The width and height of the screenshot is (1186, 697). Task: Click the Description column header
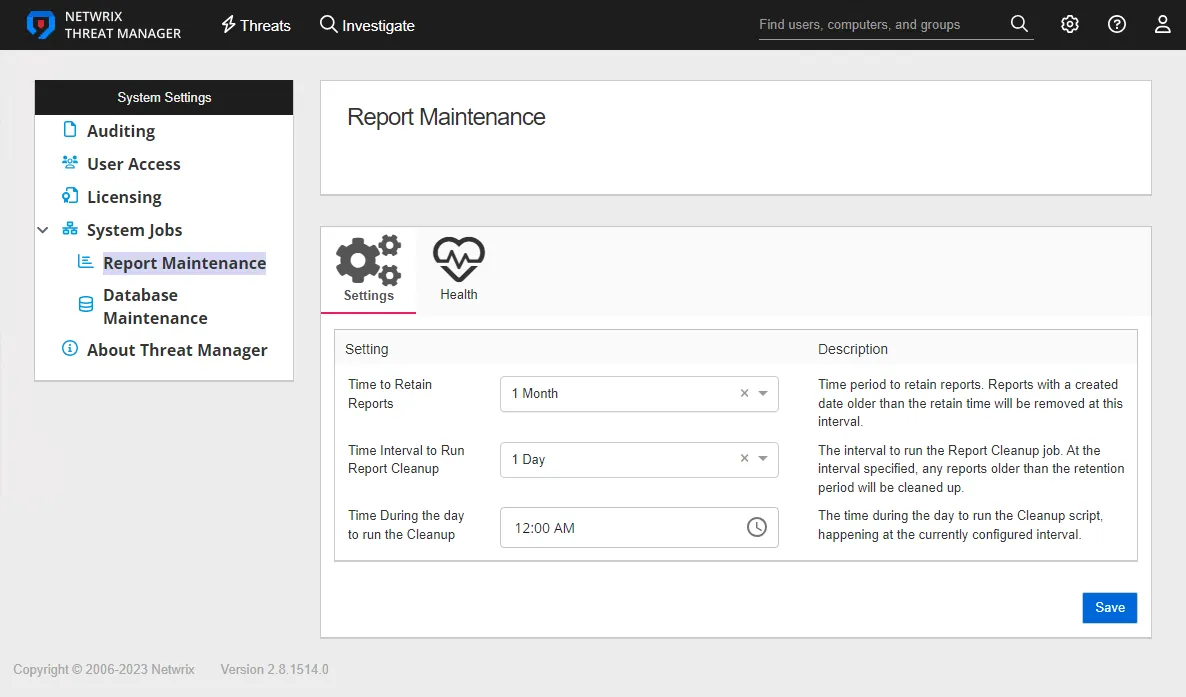pyautogui.click(x=852, y=349)
